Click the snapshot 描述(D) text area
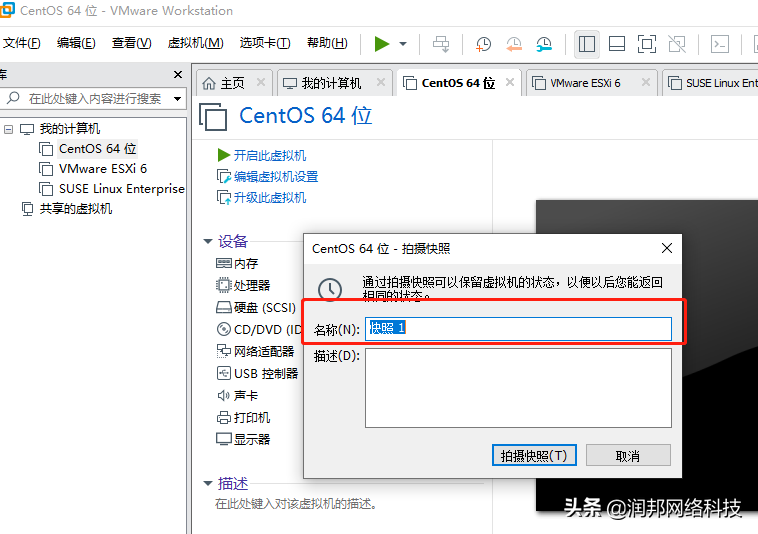 coord(518,388)
